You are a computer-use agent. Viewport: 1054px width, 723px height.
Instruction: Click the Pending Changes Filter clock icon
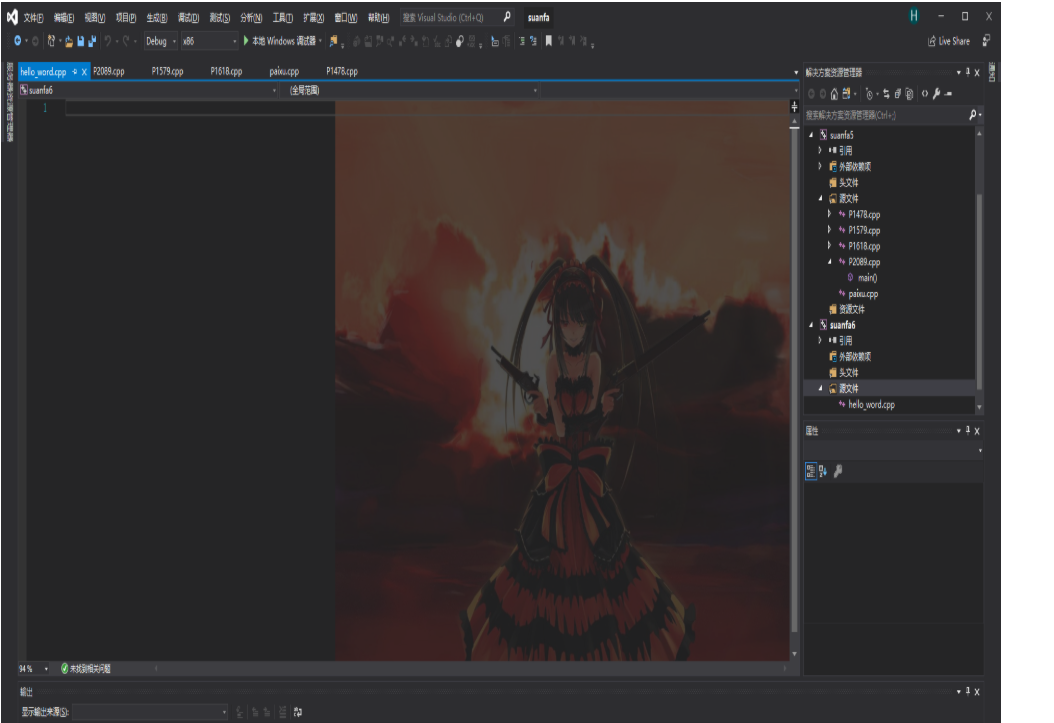point(869,94)
